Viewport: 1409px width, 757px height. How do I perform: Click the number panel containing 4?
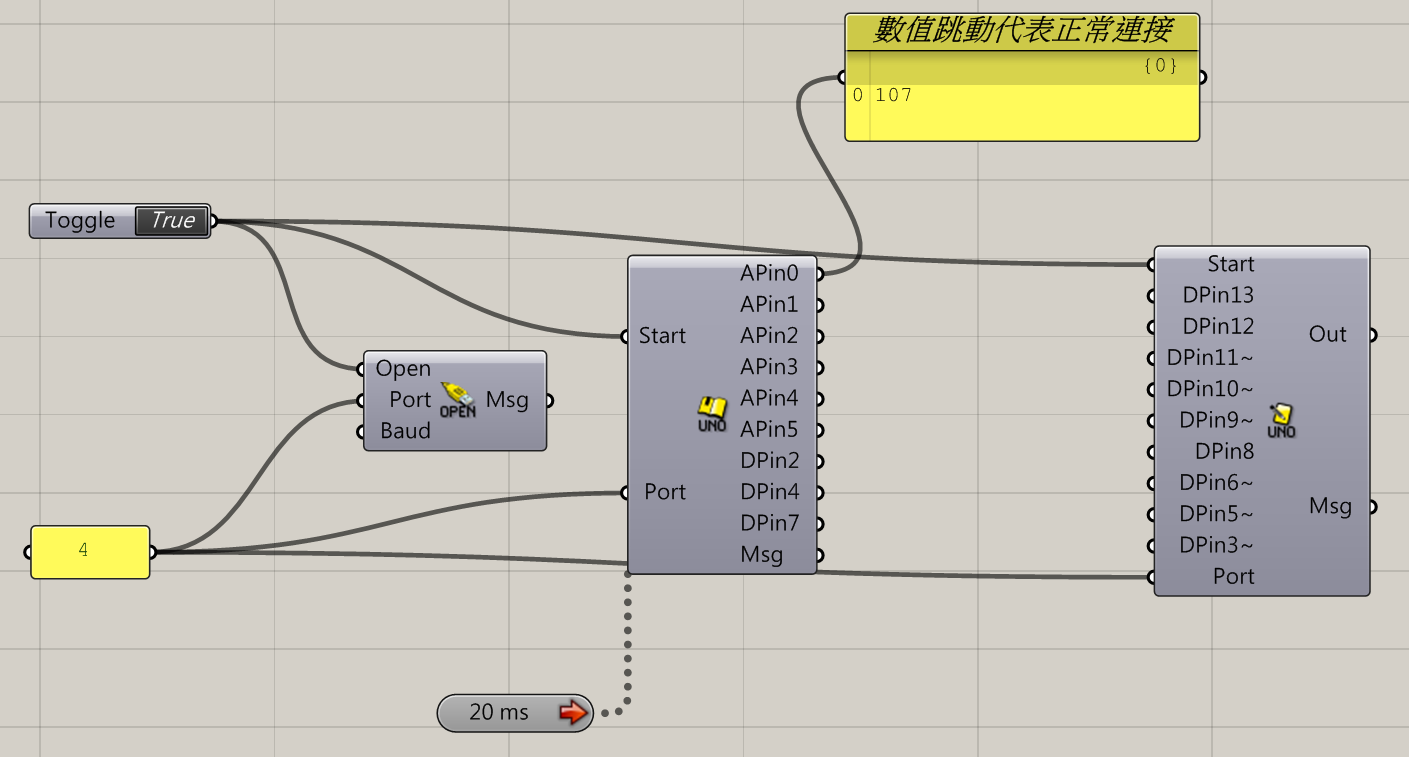pos(90,551)
